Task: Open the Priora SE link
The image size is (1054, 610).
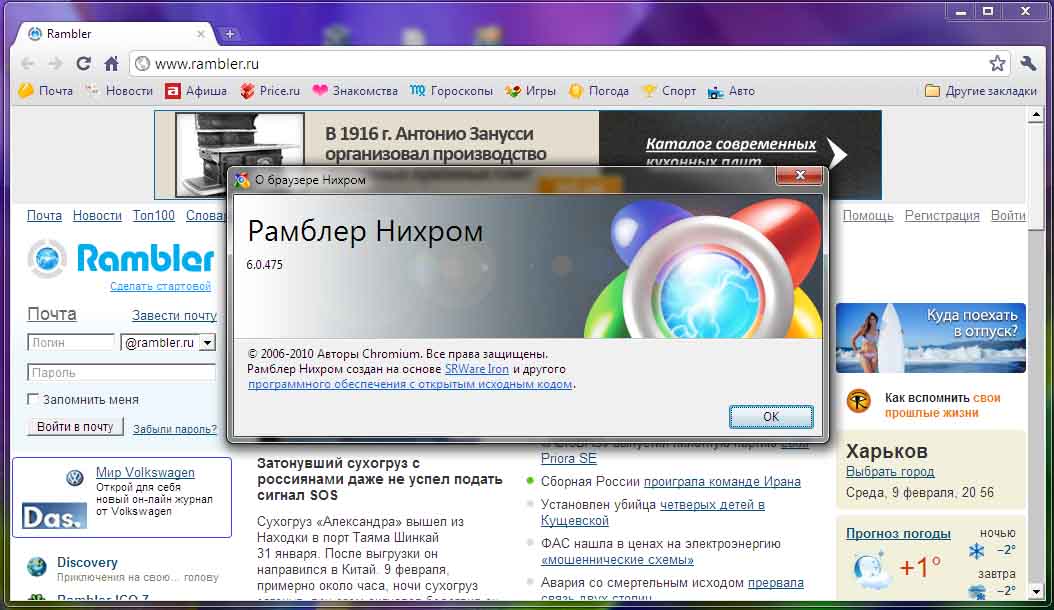Action: 569,458
